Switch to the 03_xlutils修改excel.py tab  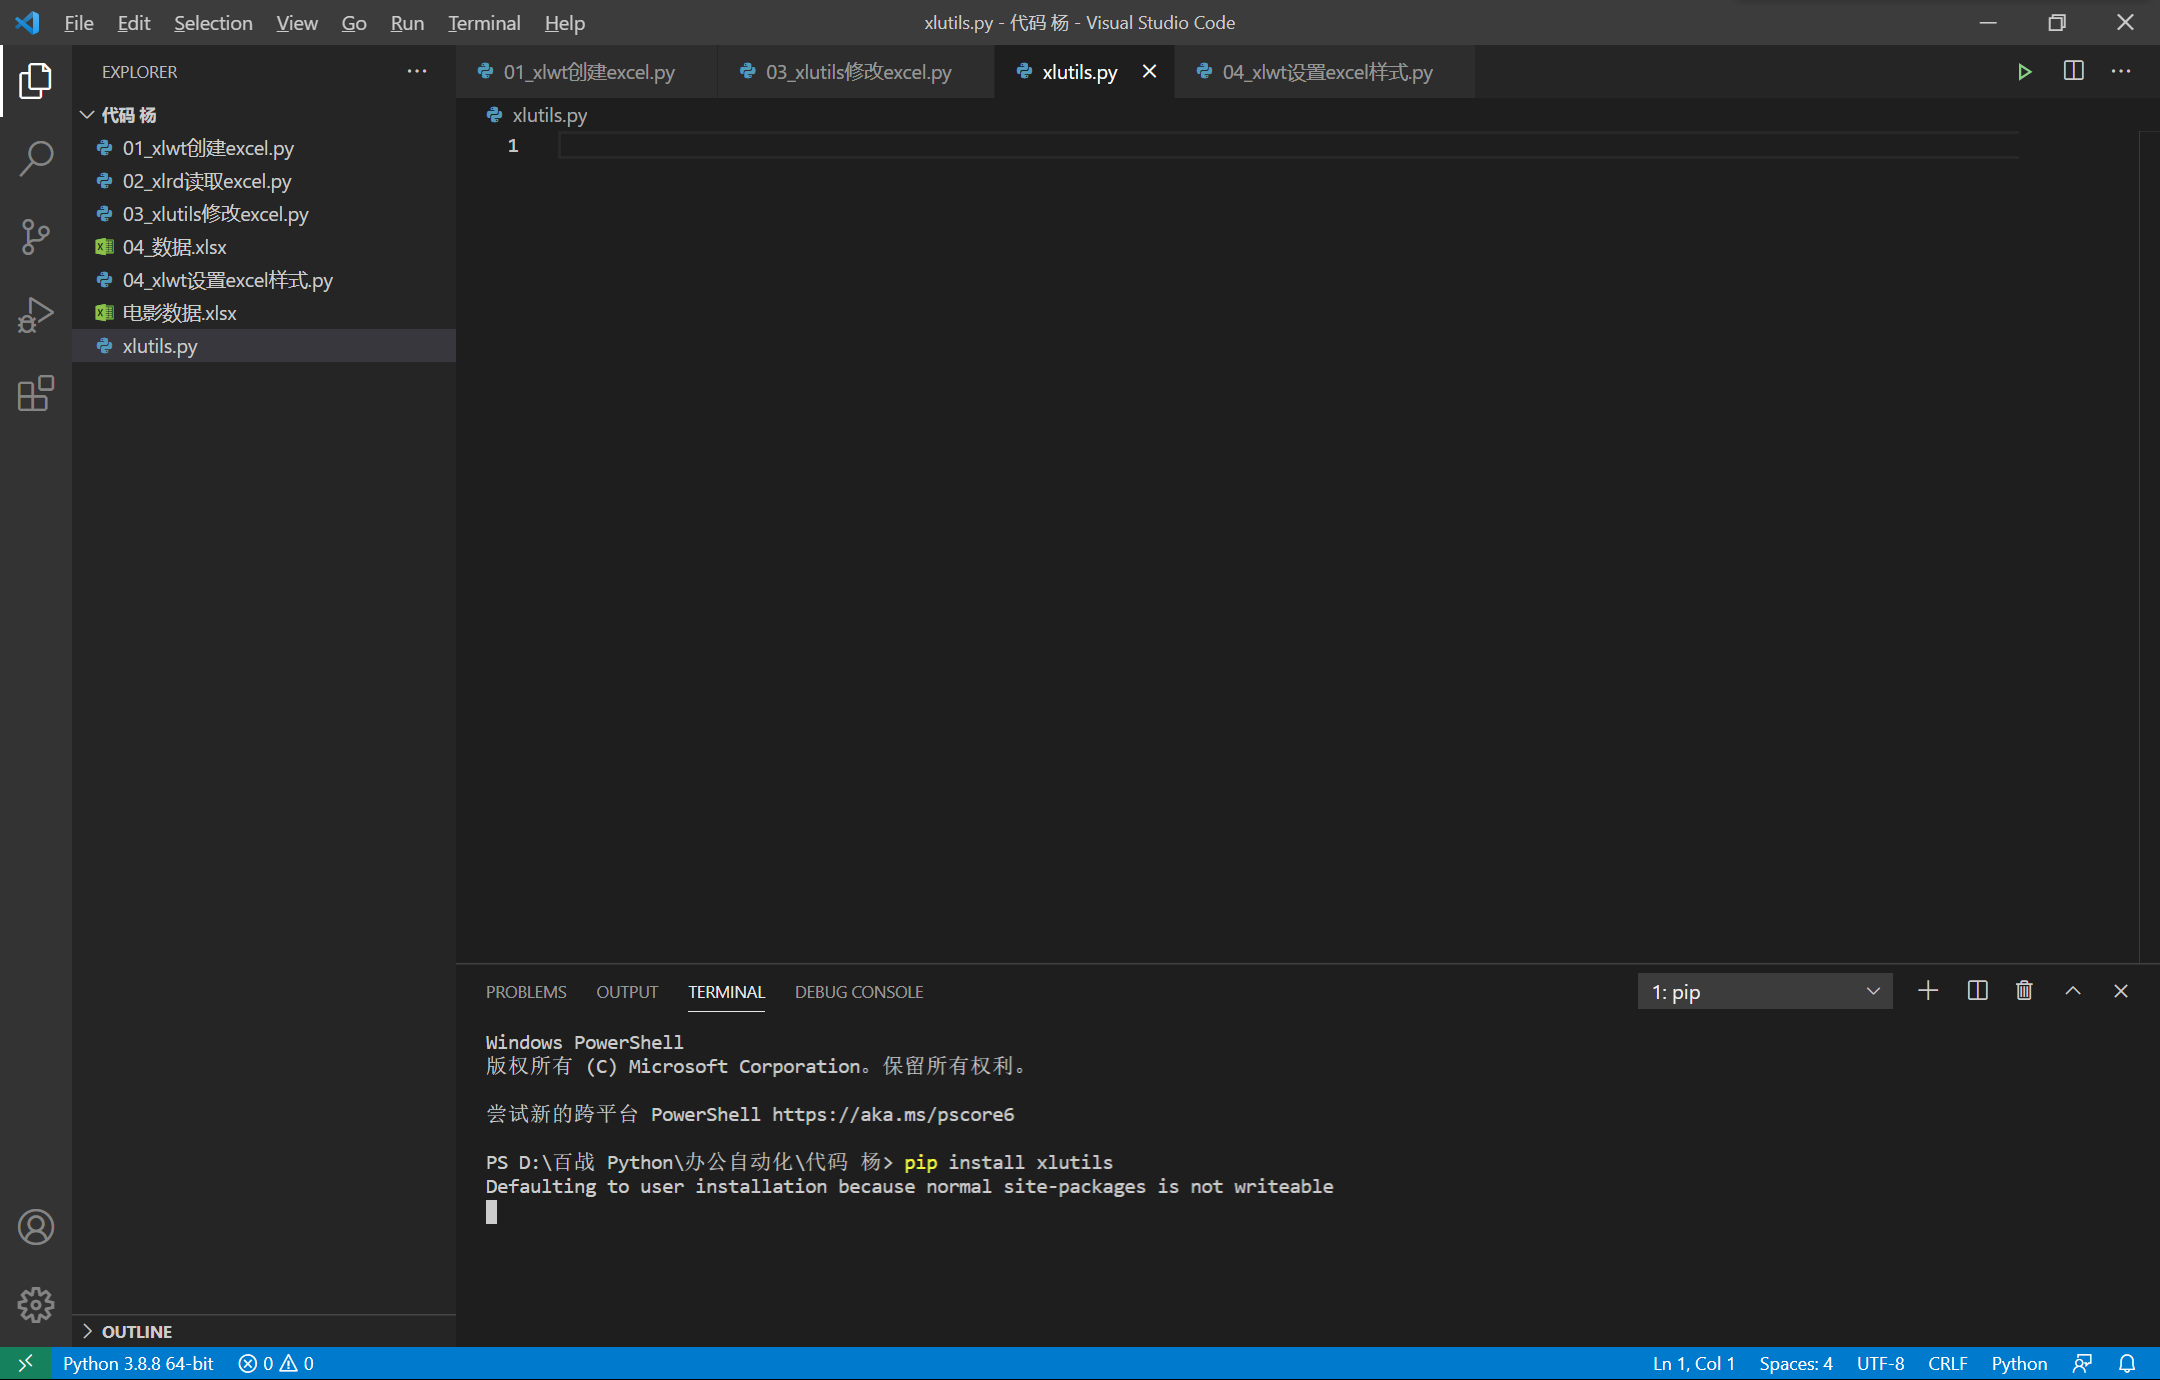coord(856,72)
